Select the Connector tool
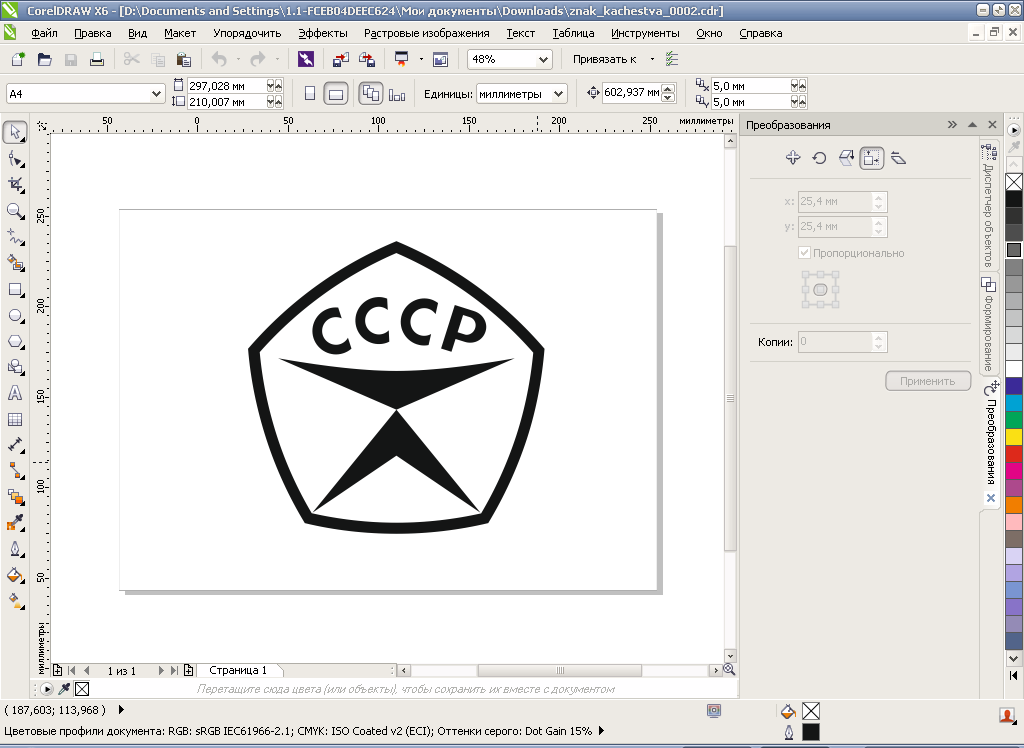This screenshot has width=1024, height=748. [15, 471]
